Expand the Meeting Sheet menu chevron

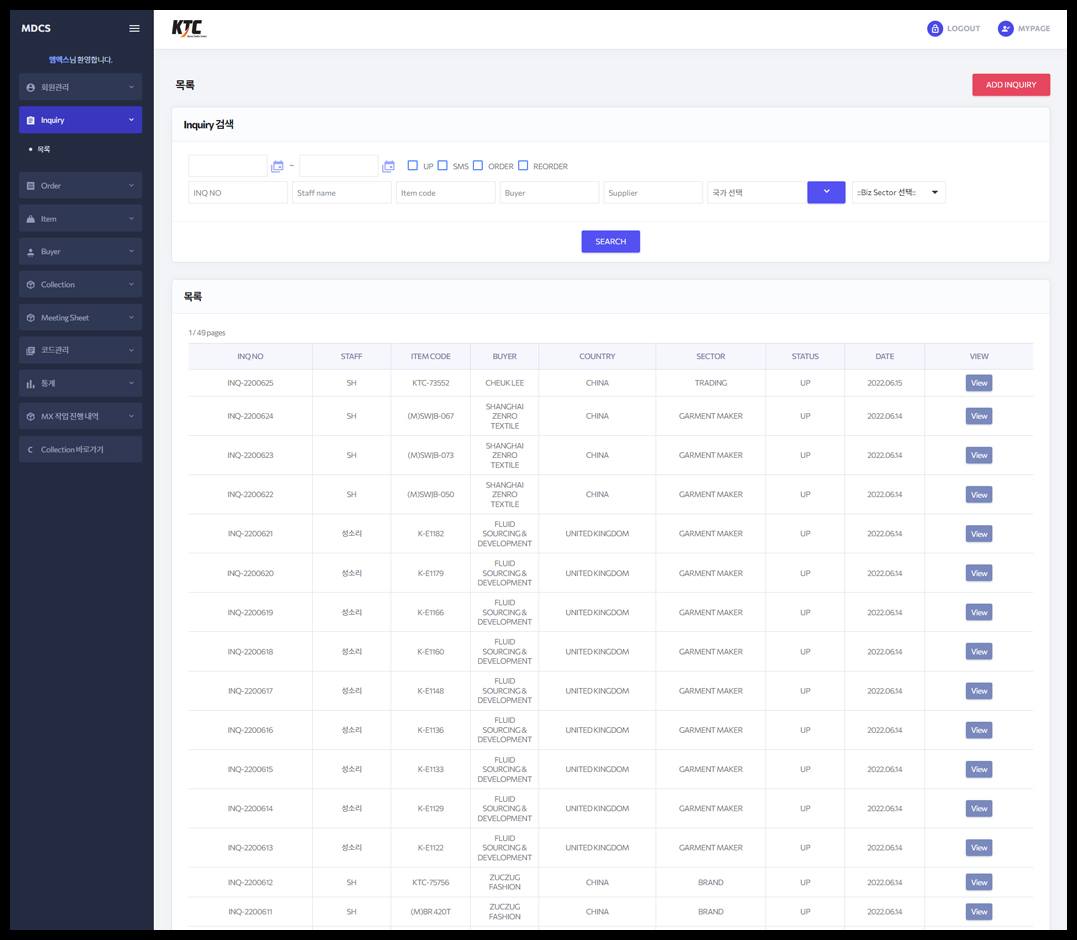[x=131, y=317]
